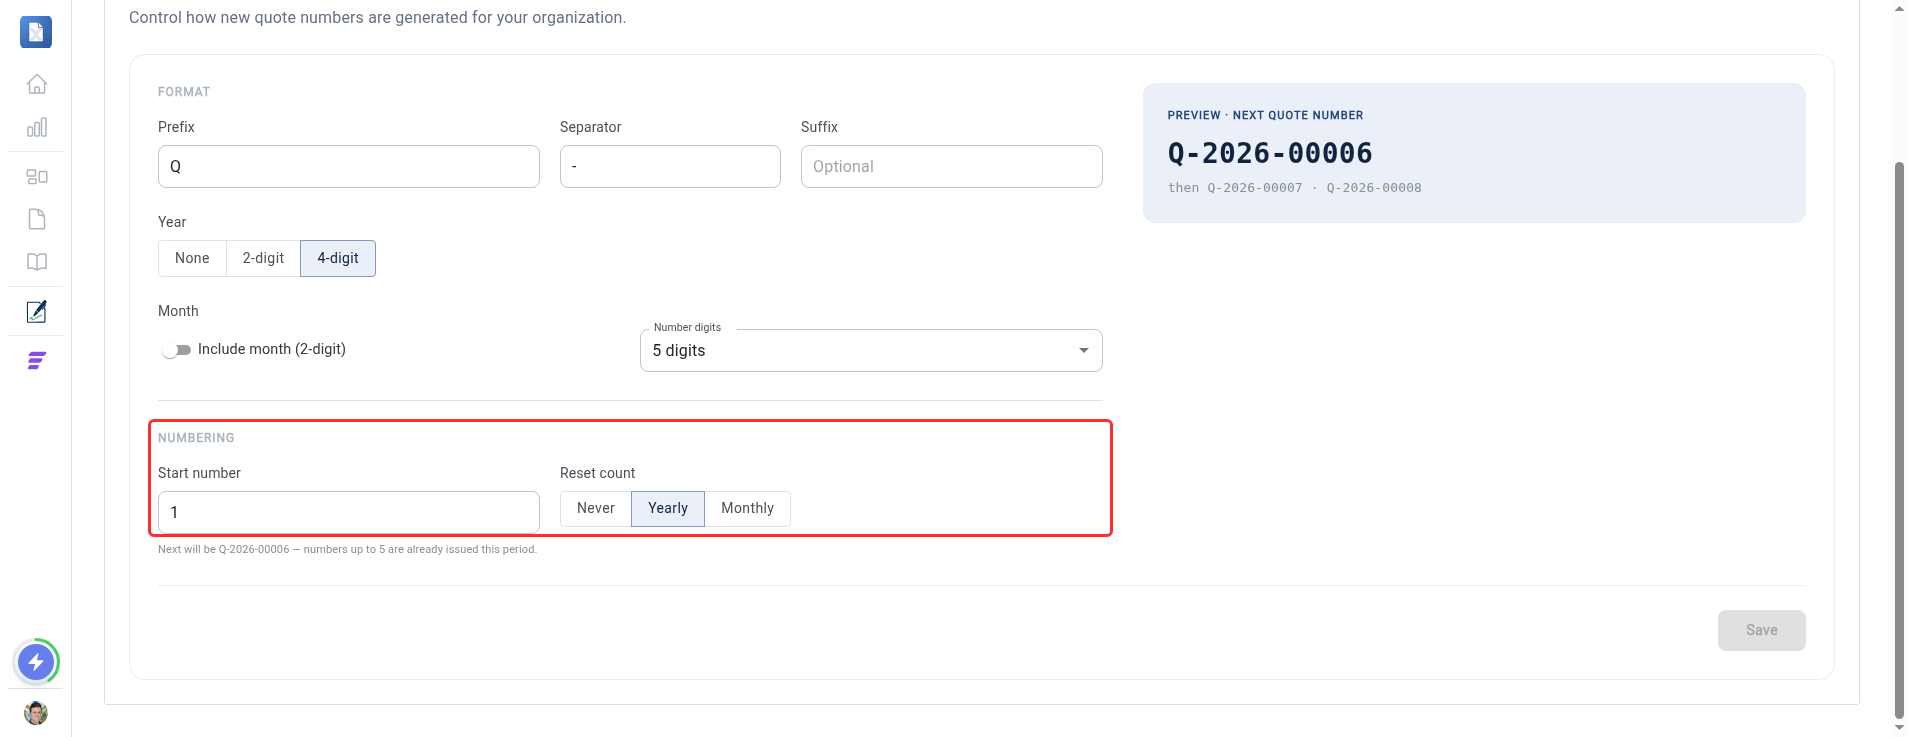Open the dashboard blocks icon in sidebar
This screenshot has width=1907, height=737.
[37, 177]
